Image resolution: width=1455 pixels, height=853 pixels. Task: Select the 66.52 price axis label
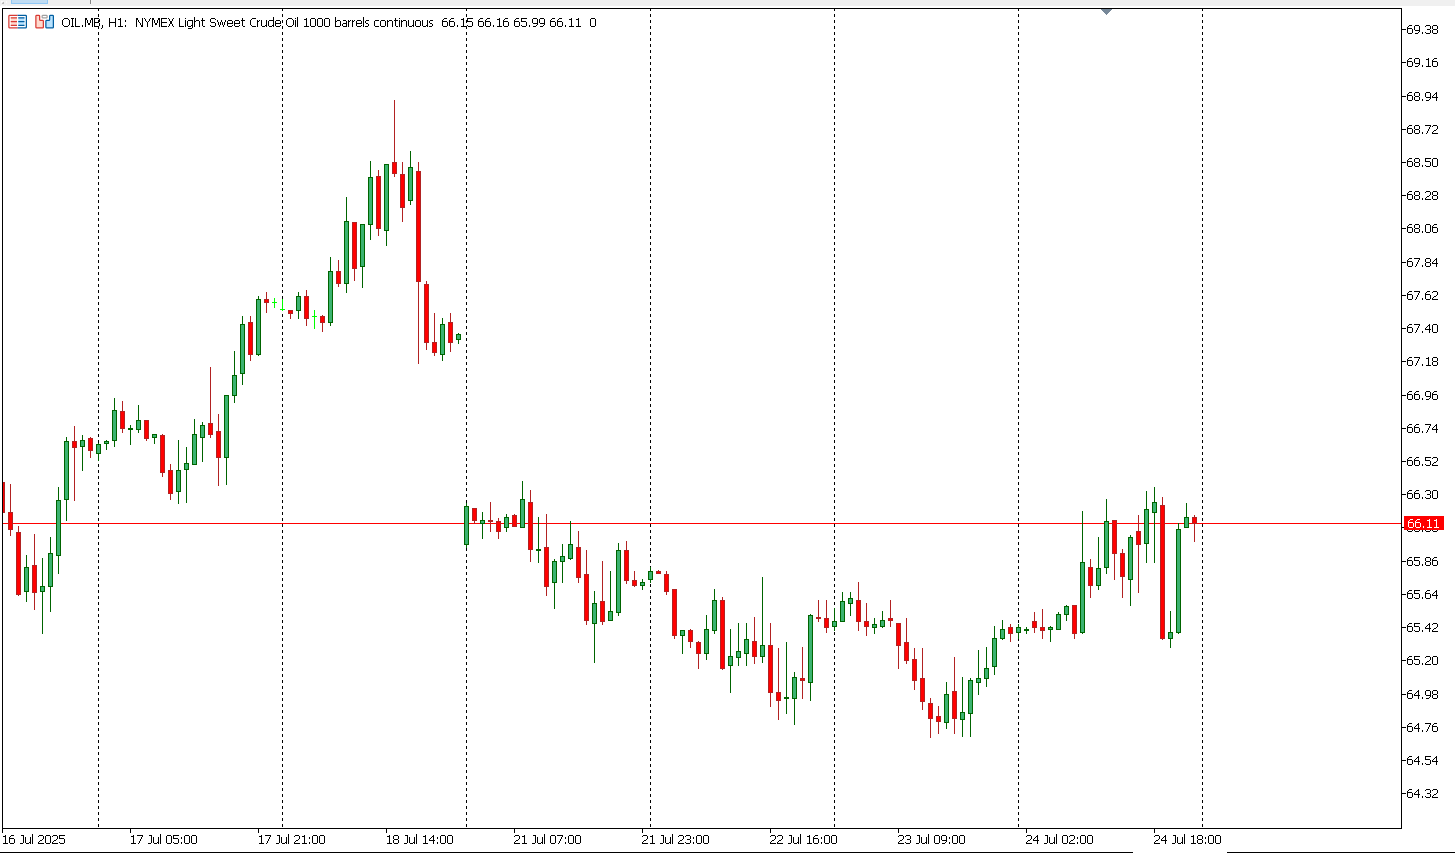click(1422, 461)
